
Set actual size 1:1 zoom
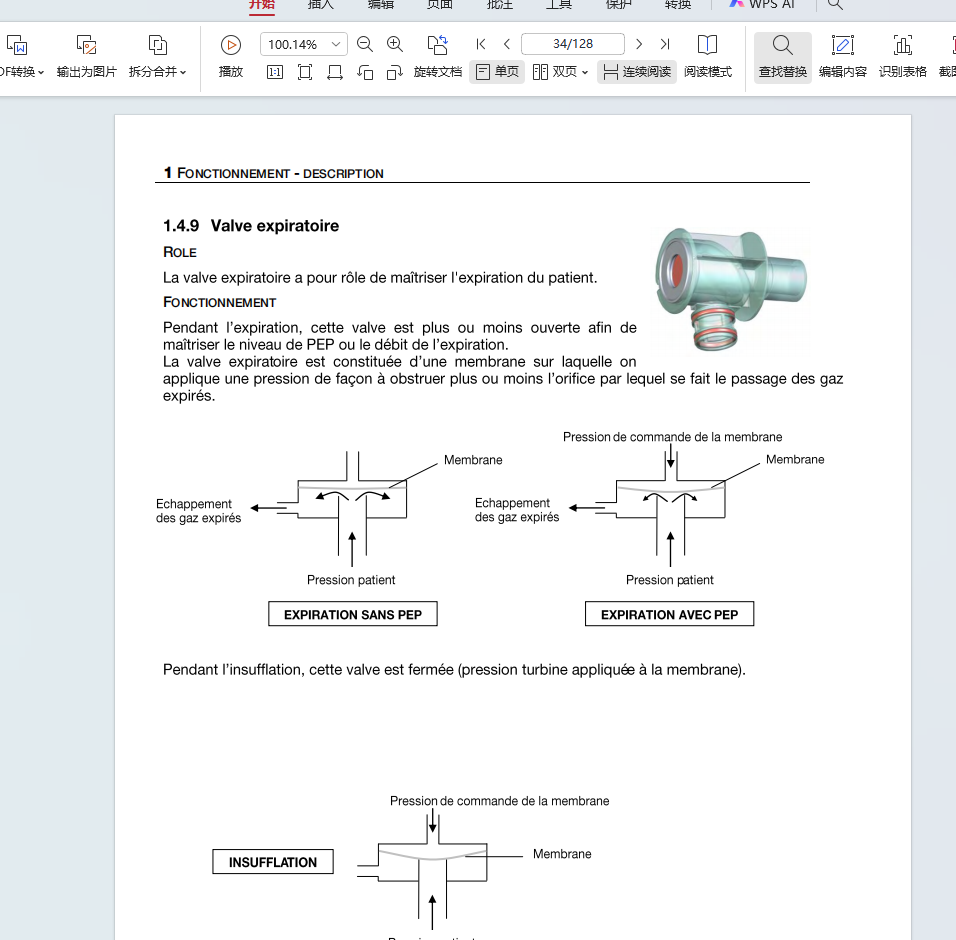[x=275, y=72]
